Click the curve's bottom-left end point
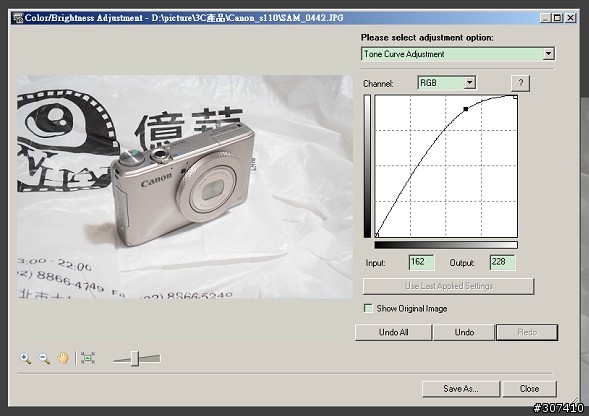Screen dimensions: 589x416 (x=377, y=235)
